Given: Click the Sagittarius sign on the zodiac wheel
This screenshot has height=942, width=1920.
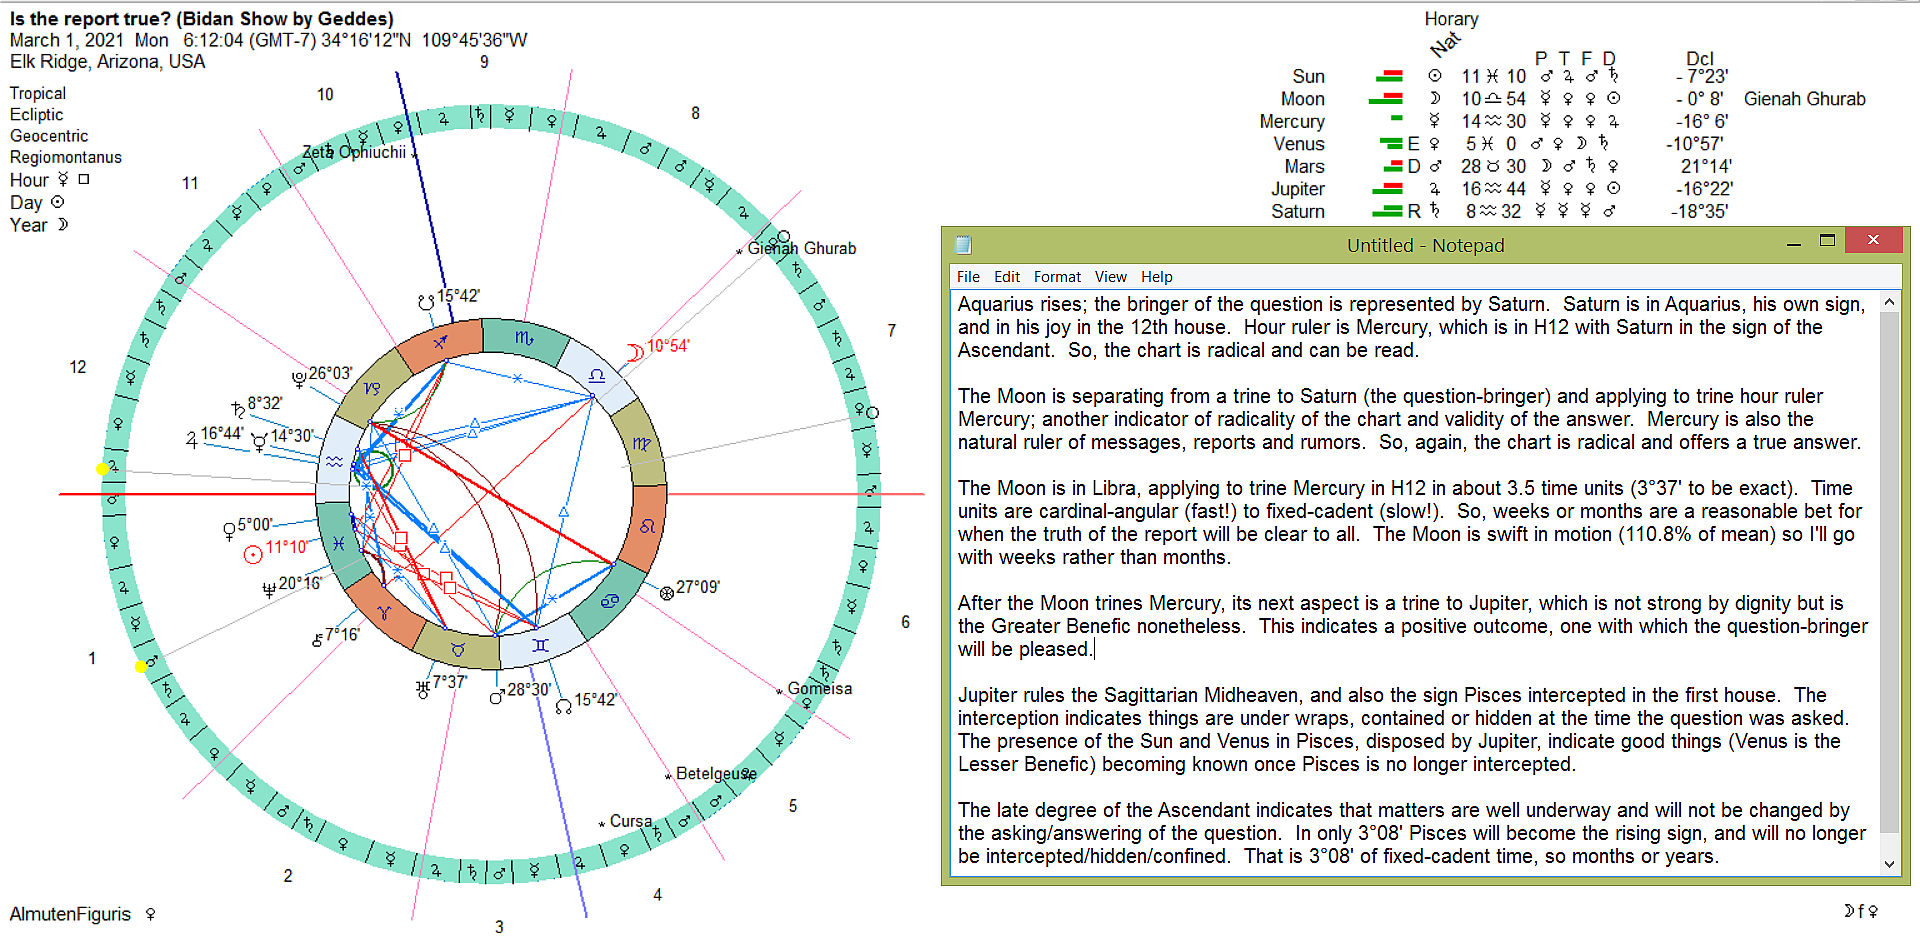Looking at the screenshot, I should tap(440, 343).
